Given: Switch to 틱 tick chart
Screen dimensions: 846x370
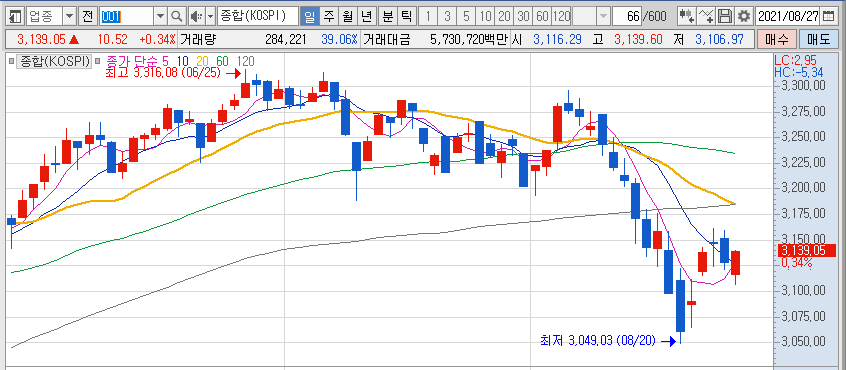Looking at the screenshot, I should 406,16.
